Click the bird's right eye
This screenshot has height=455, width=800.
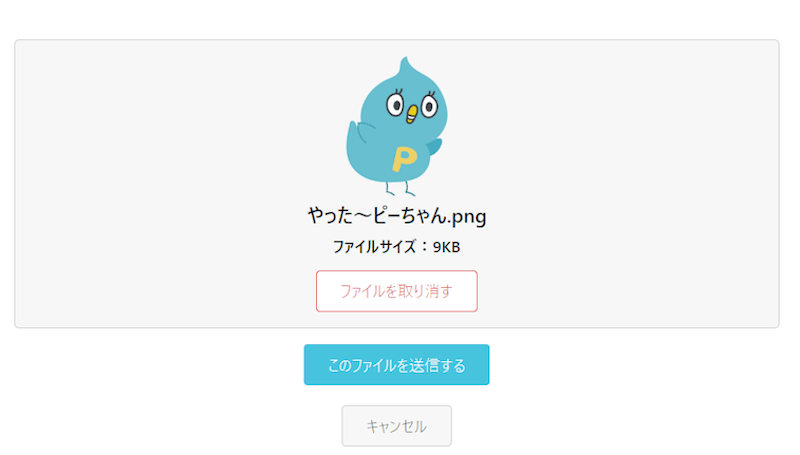tap(429, 106)
